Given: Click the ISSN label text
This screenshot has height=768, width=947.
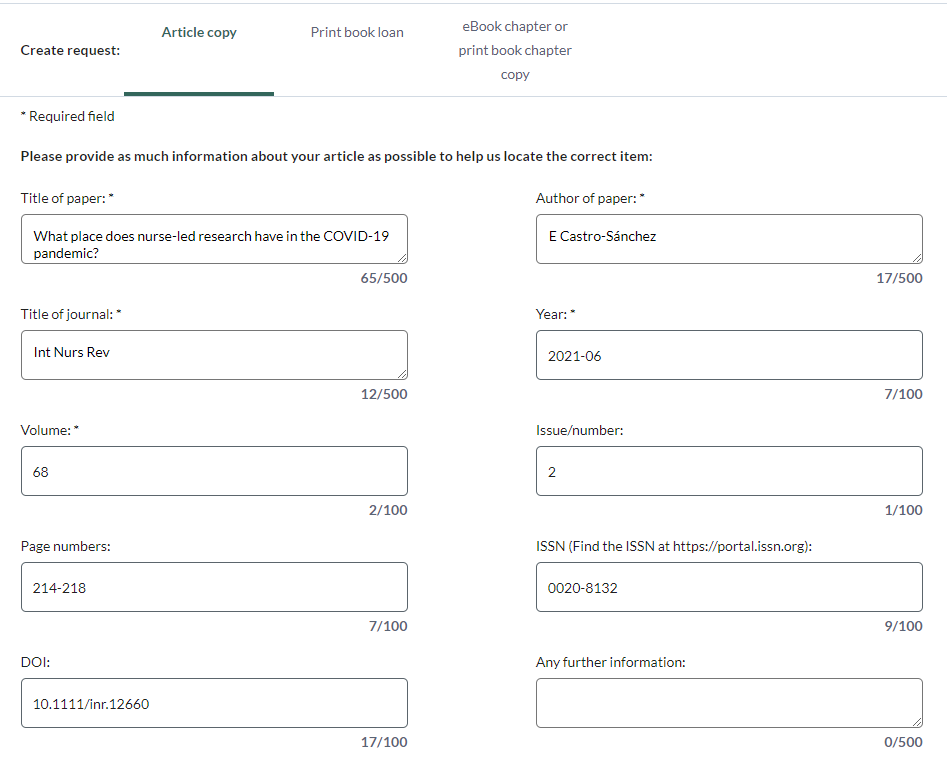Looking at the screenshot, I should [674, 546].
